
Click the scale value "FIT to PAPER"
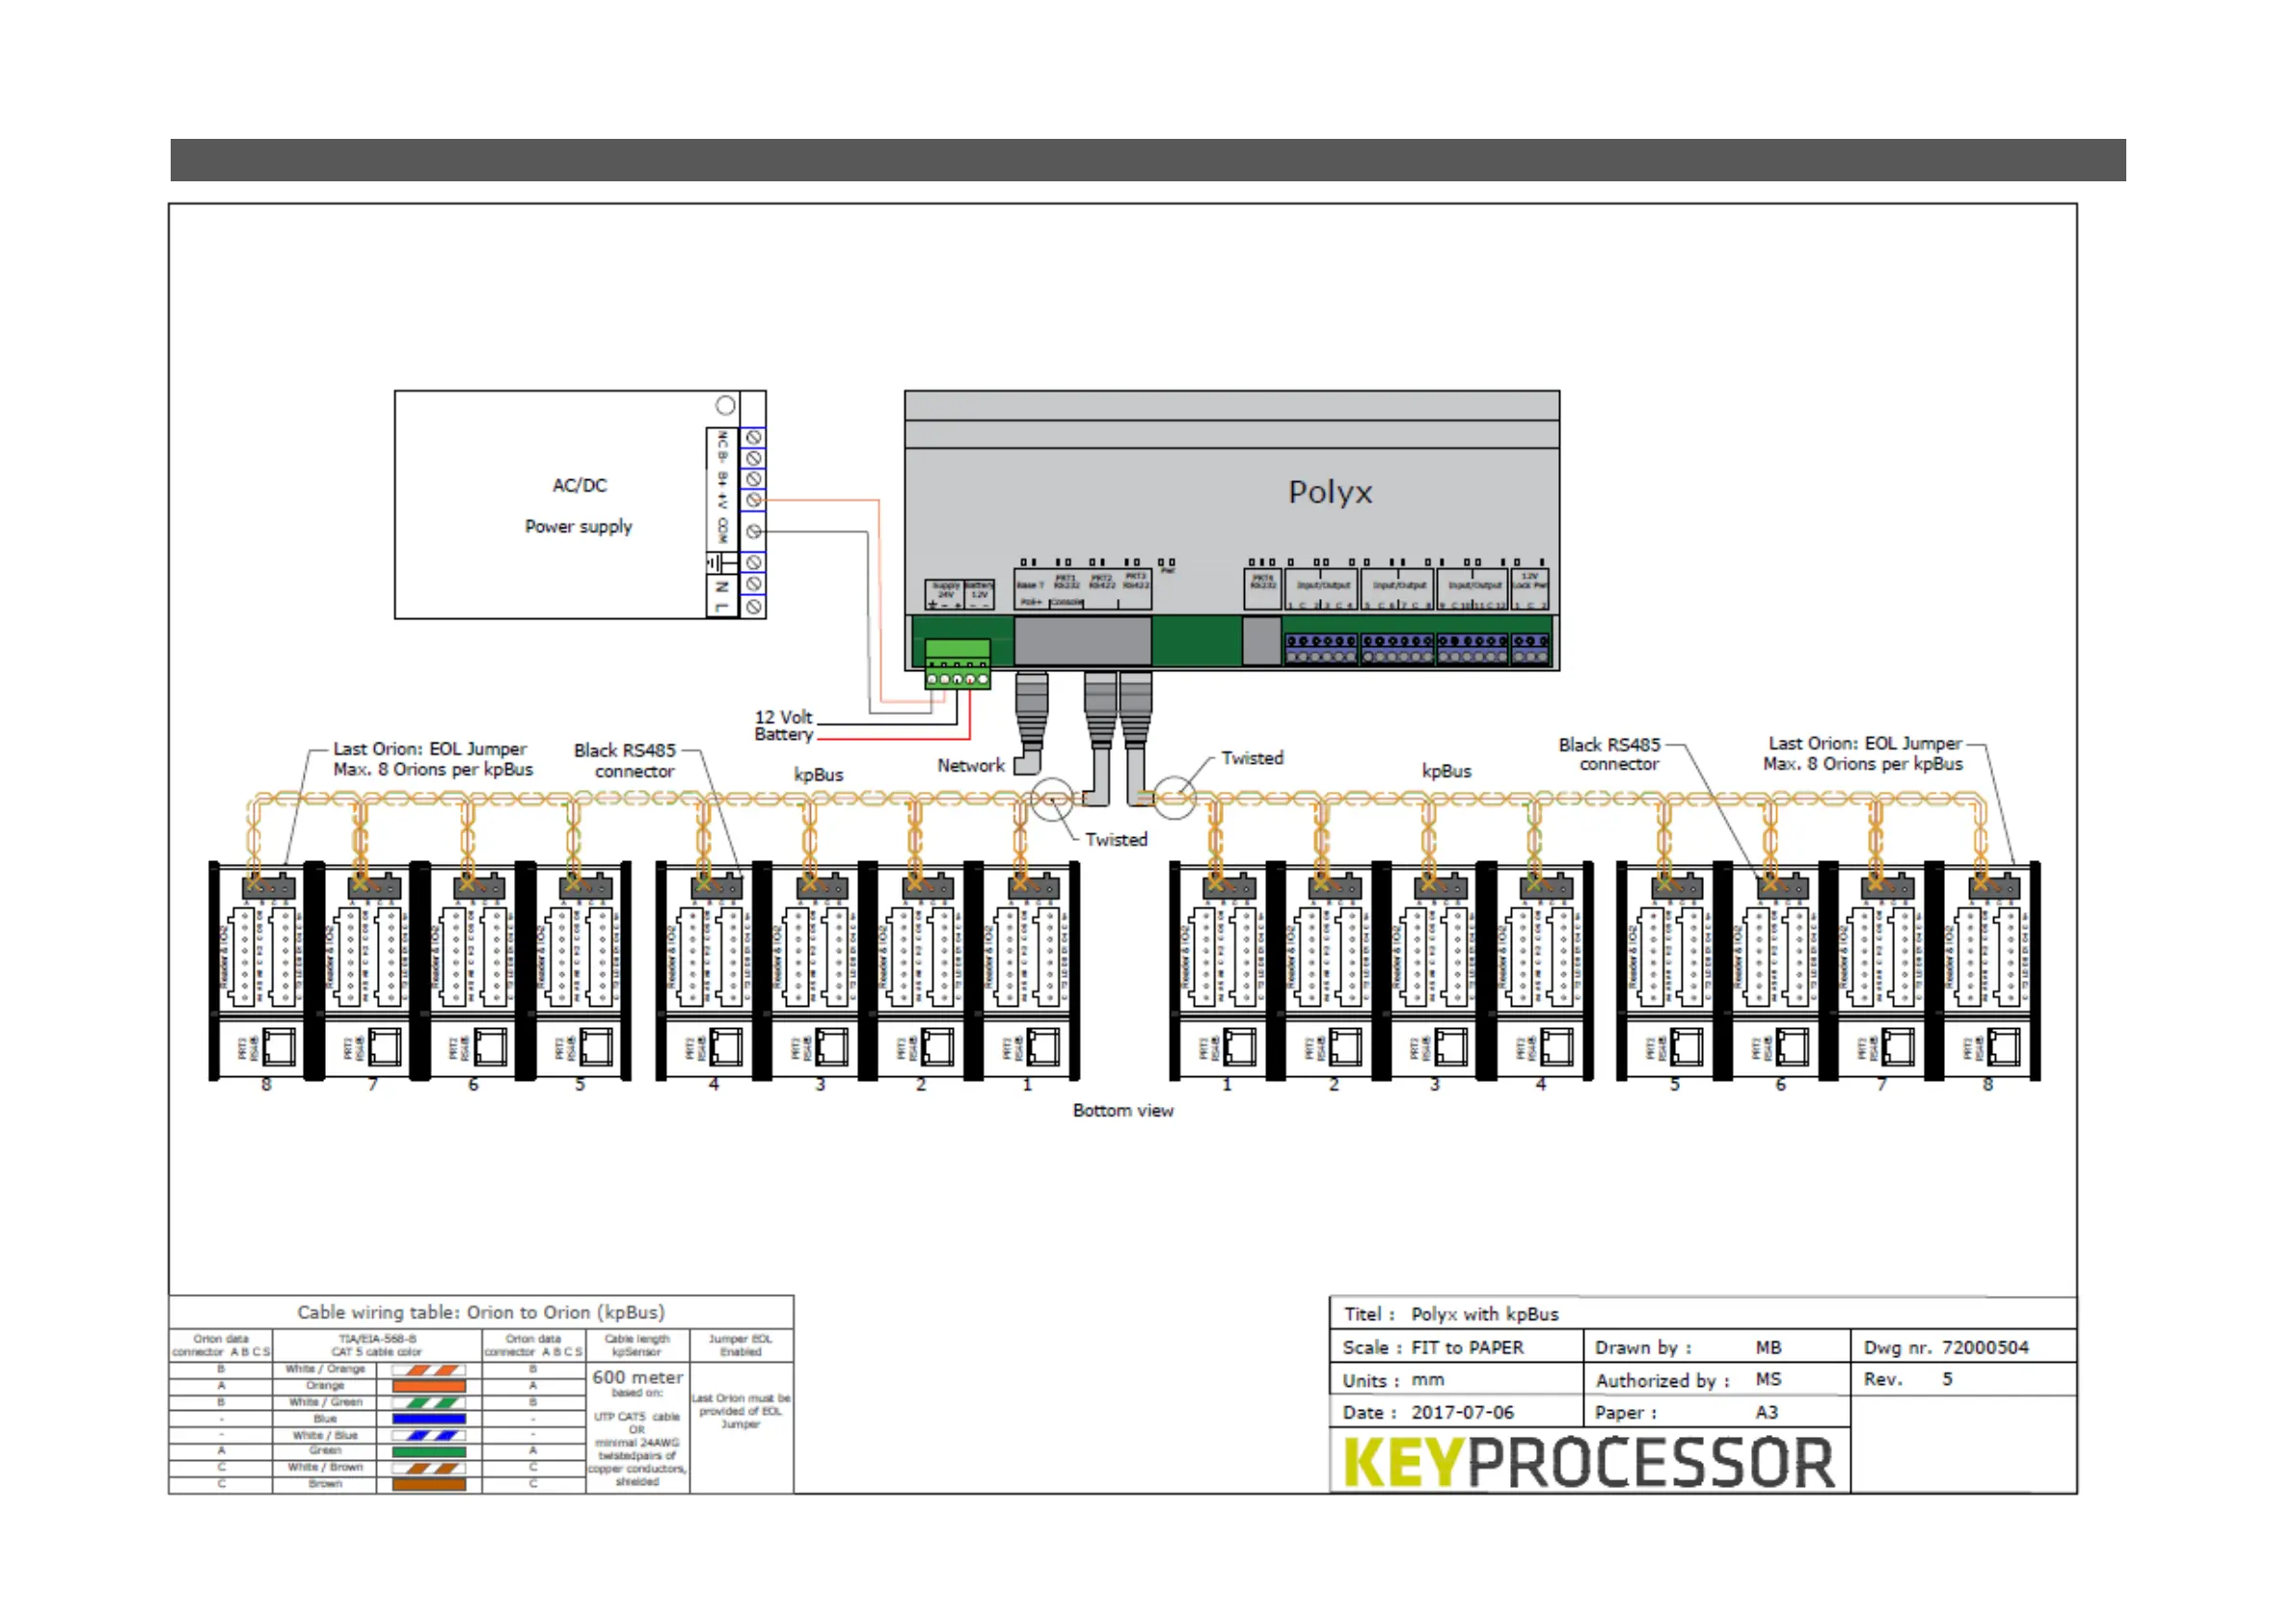pos(1467,1347)
